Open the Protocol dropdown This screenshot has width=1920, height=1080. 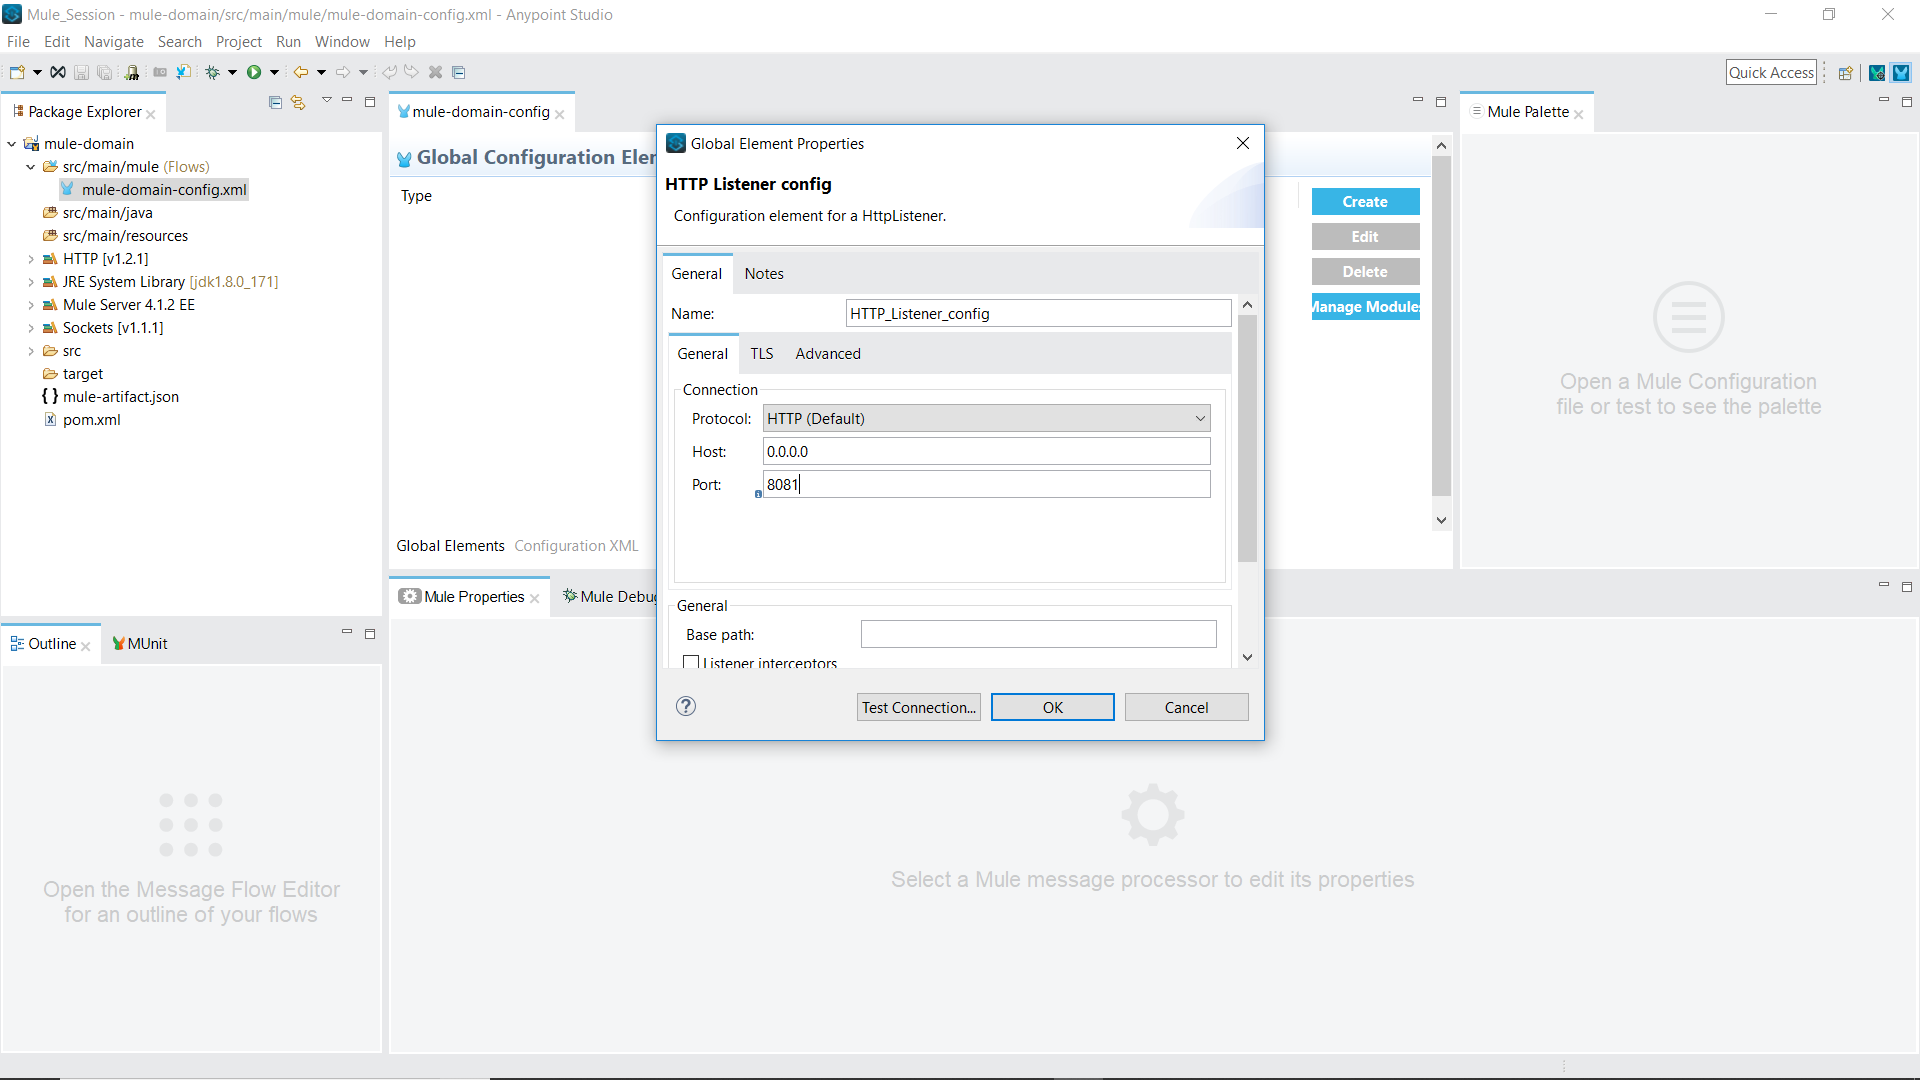tap(986, 418)
